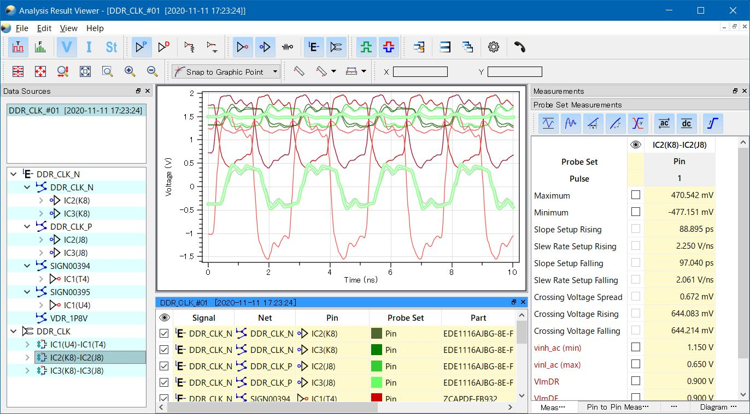Expand the IC1(U4)-IC1(T4) tree item
Image resolution: width=750 pixels, height=414 pixels.
pos(27,344)
